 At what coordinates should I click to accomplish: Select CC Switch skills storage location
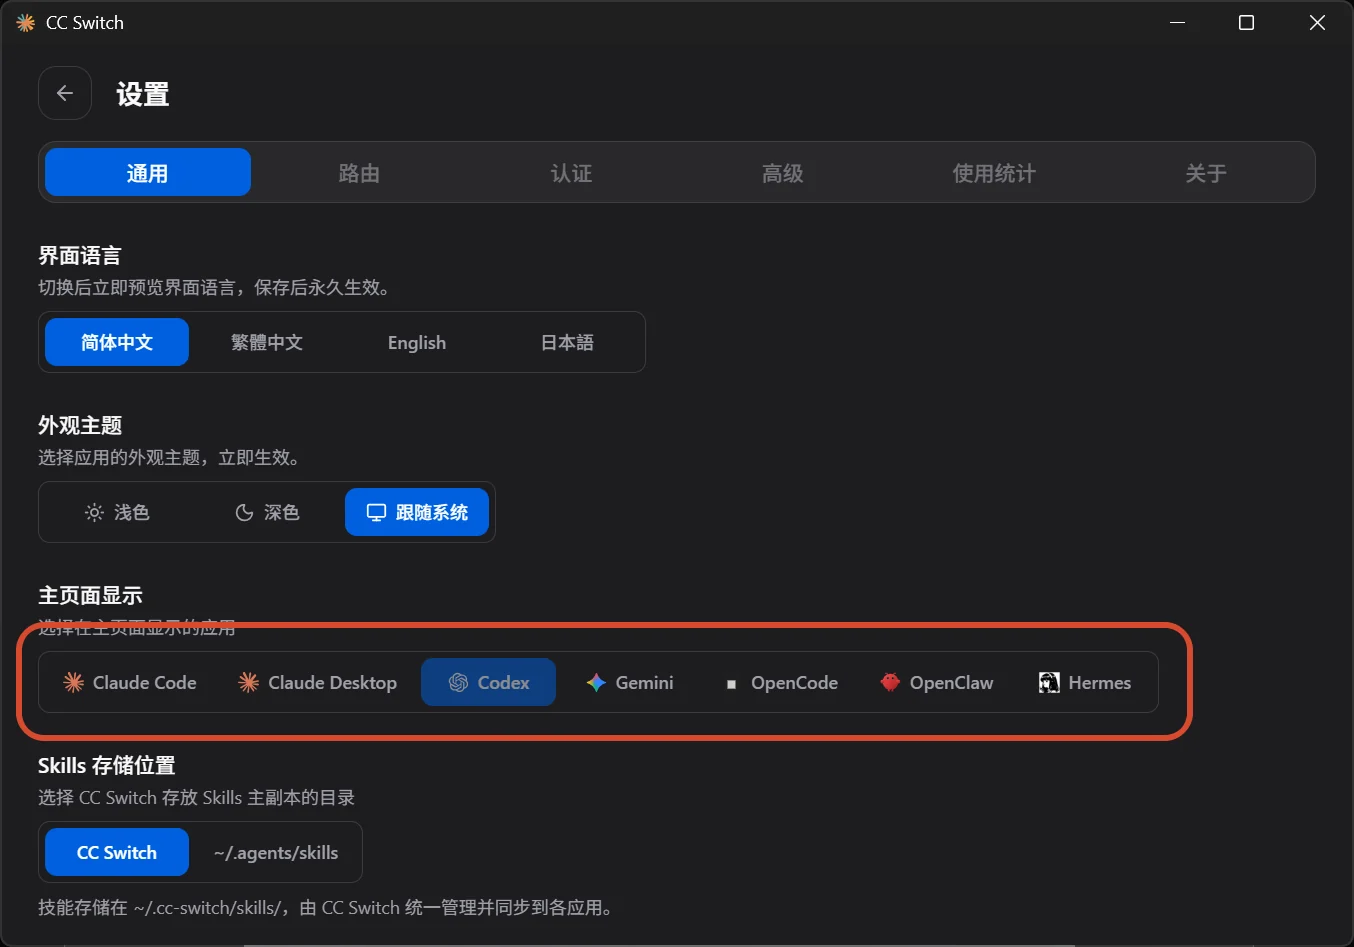[117, 852]
